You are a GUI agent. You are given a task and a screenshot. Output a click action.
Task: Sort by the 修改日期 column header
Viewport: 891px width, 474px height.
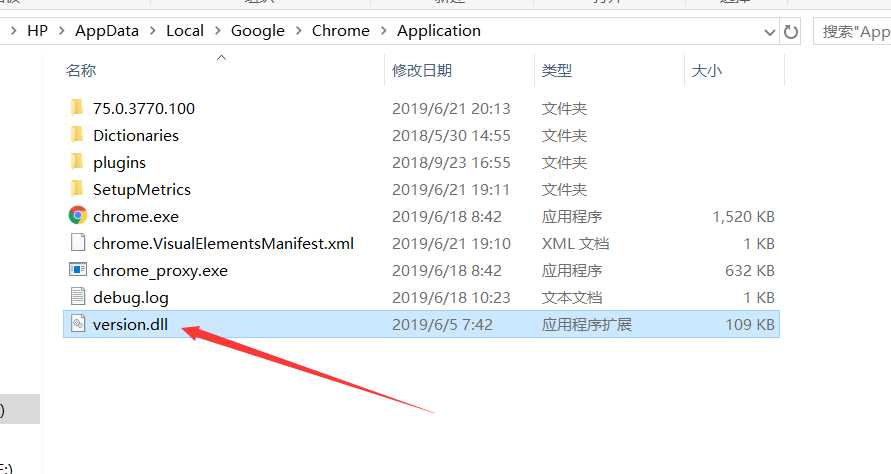422,70
